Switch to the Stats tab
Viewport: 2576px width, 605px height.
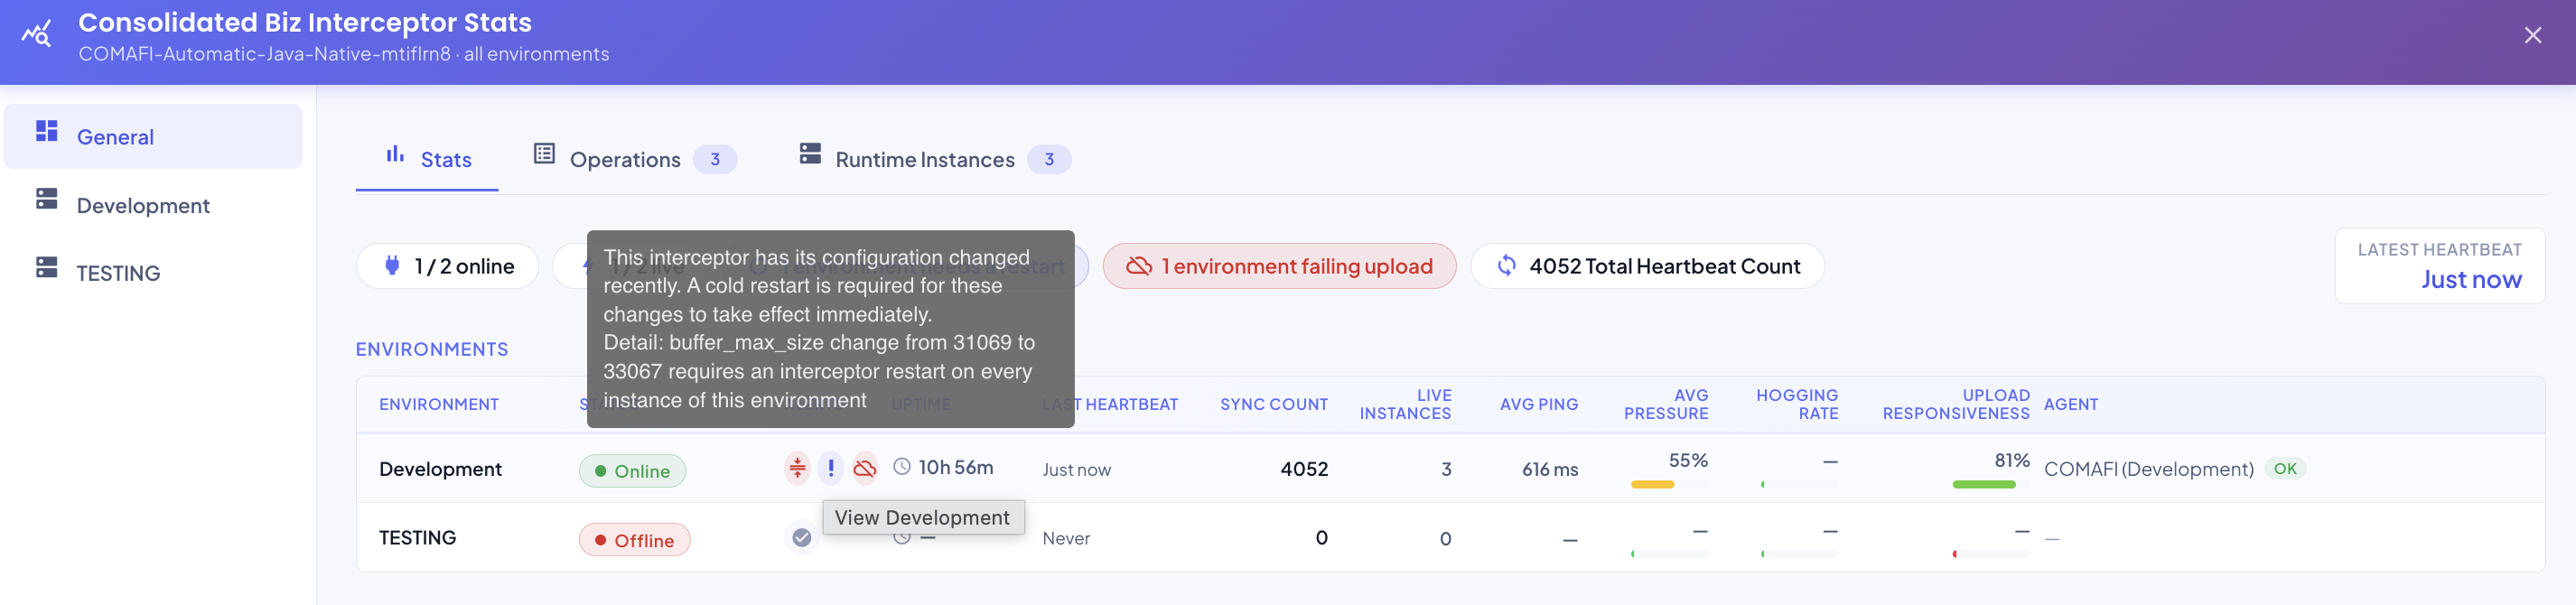[427, 158]
